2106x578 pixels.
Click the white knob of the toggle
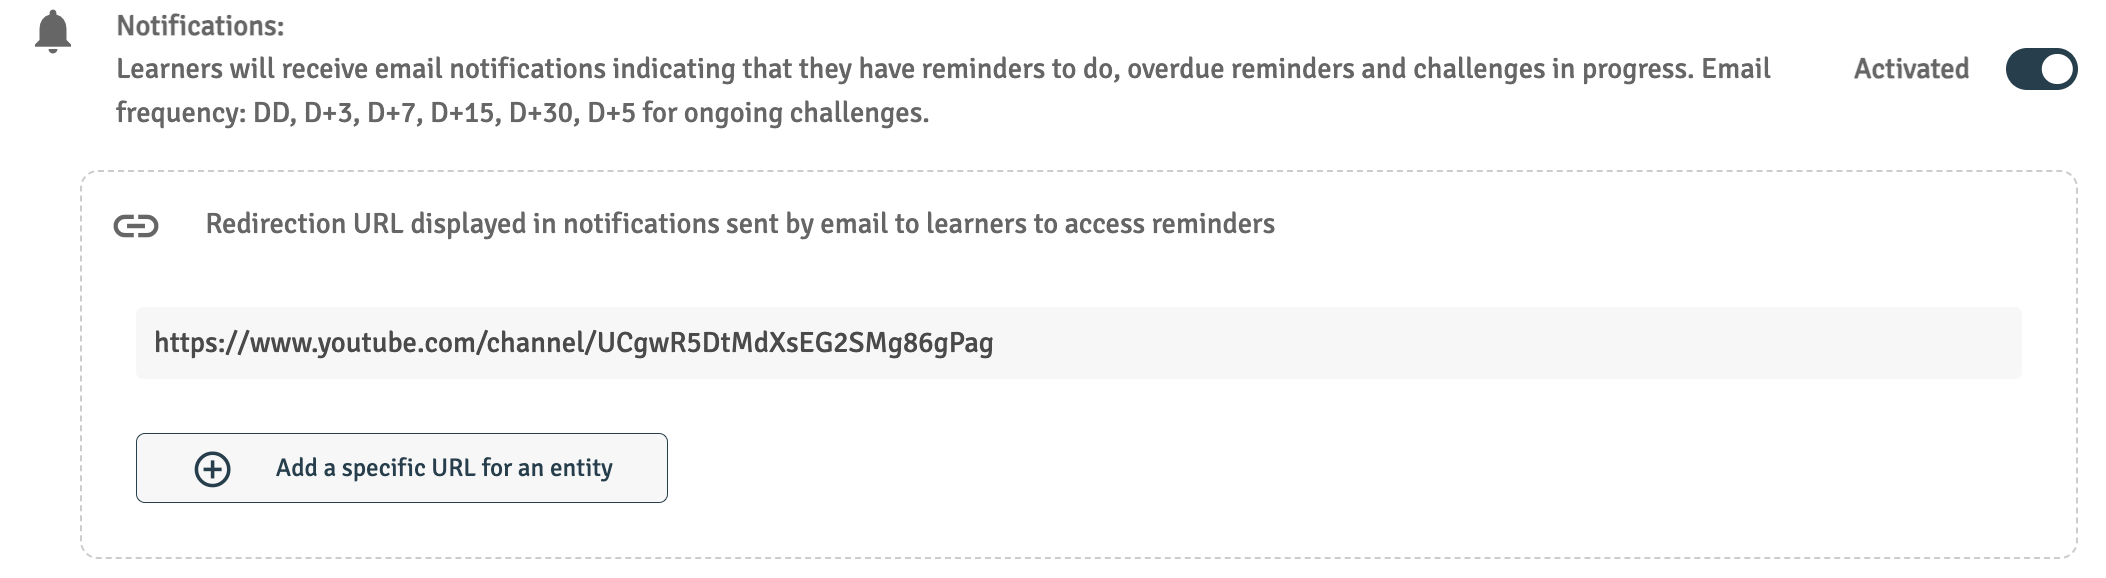point(2056,69)
